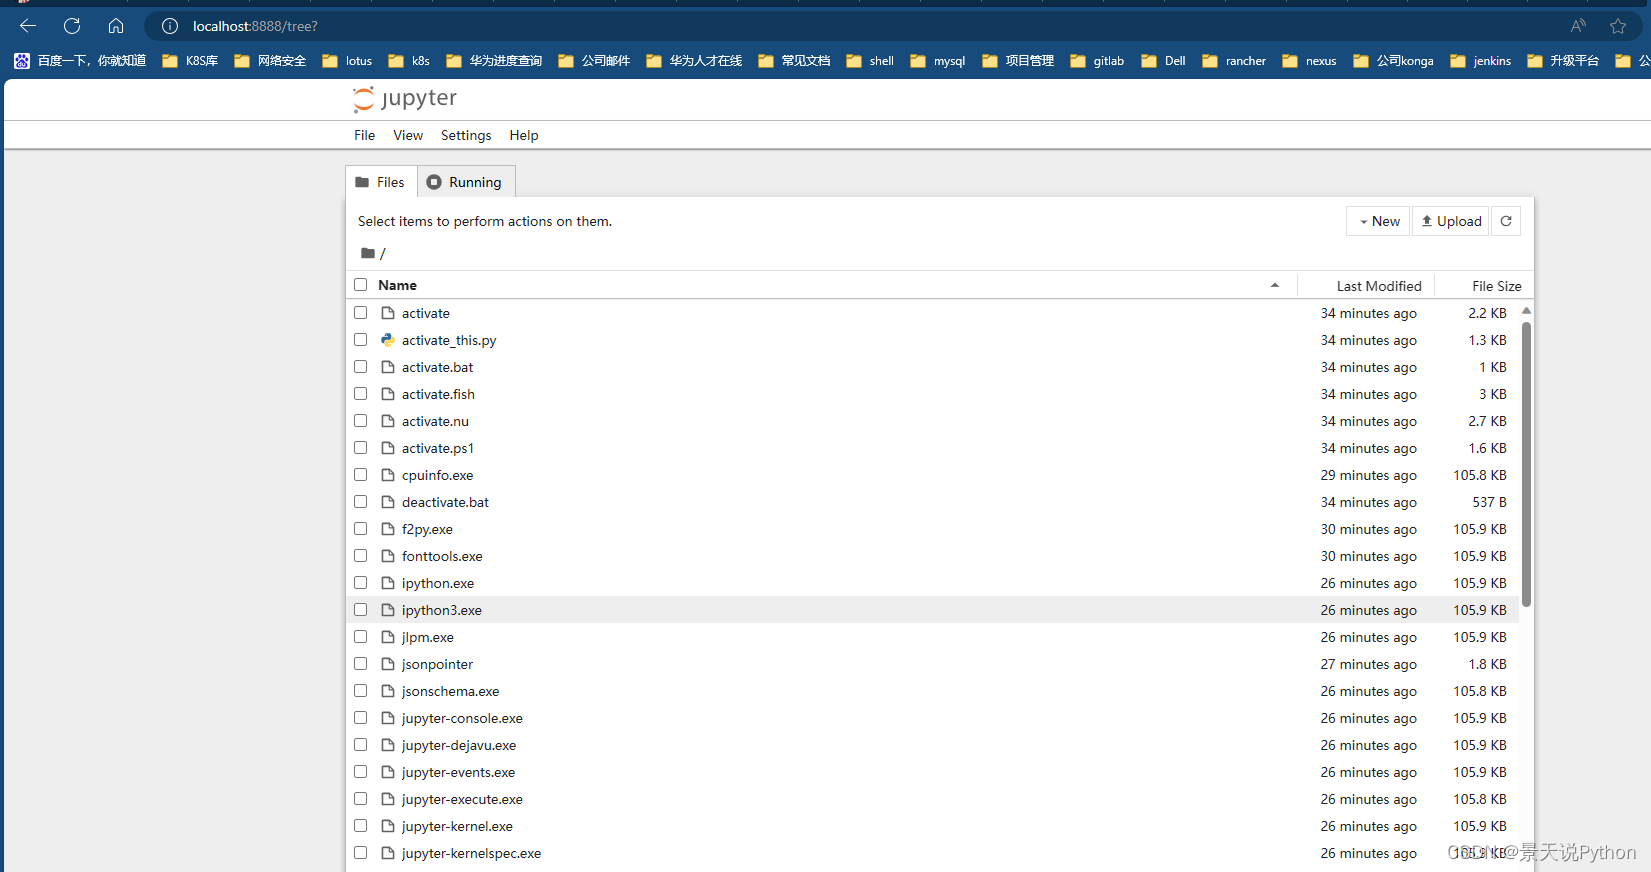Open the Settings menu

(466, 135)
